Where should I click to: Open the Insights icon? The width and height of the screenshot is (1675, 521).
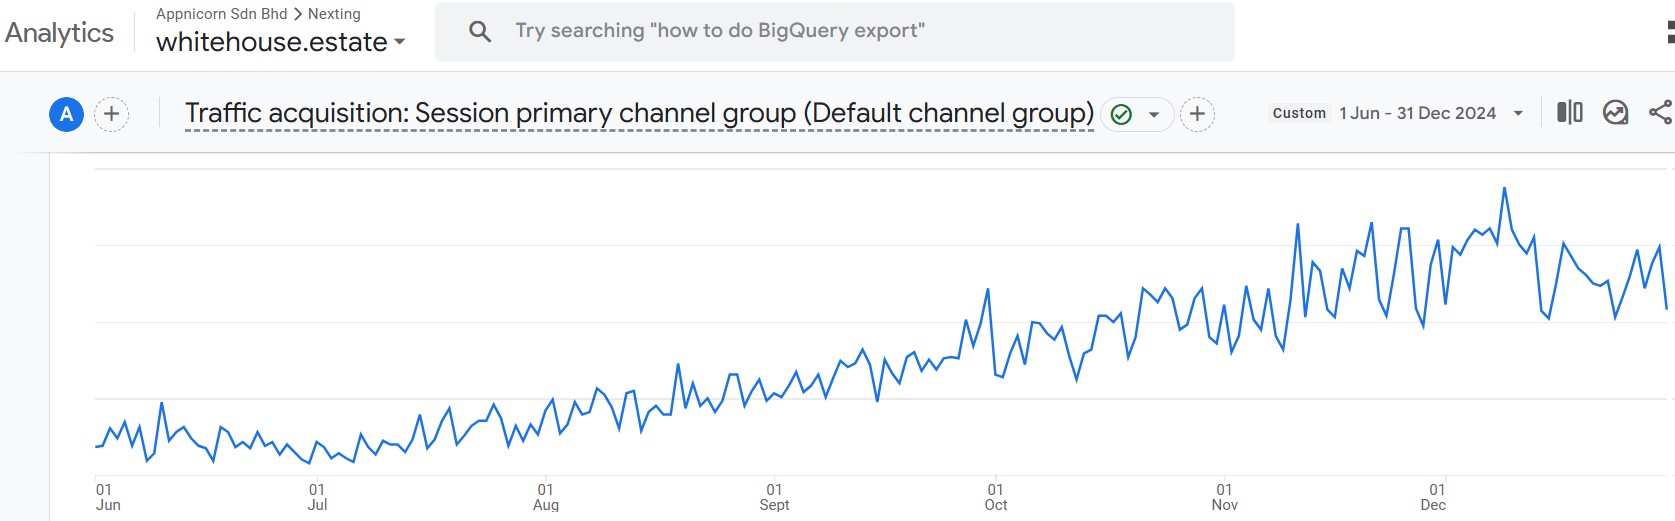click(1615, 113)
